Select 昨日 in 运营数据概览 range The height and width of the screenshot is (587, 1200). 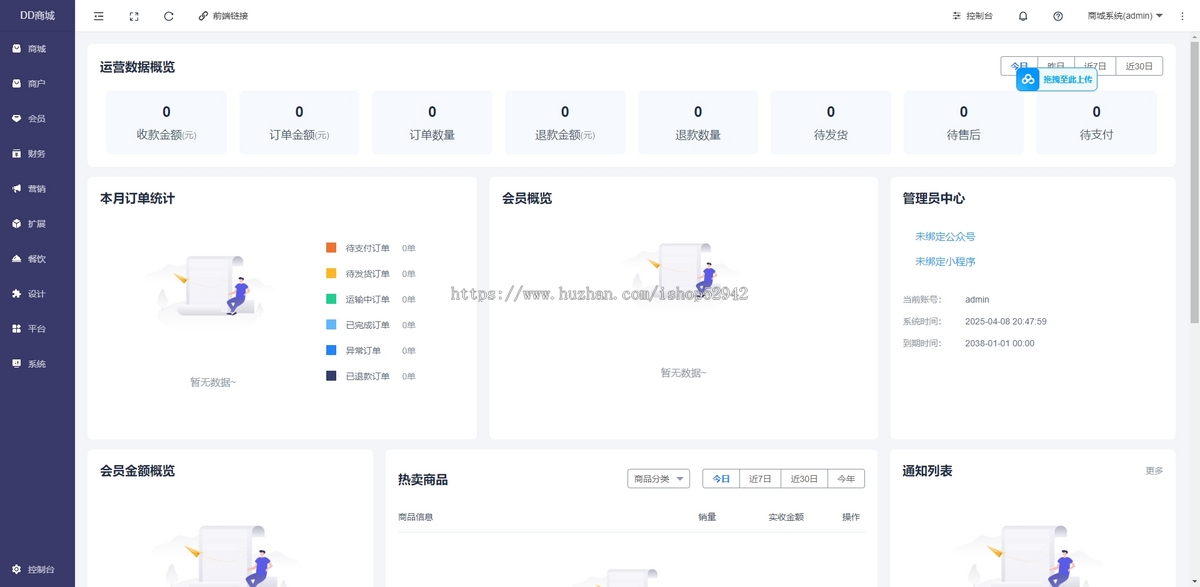[x=1056, y=66]
